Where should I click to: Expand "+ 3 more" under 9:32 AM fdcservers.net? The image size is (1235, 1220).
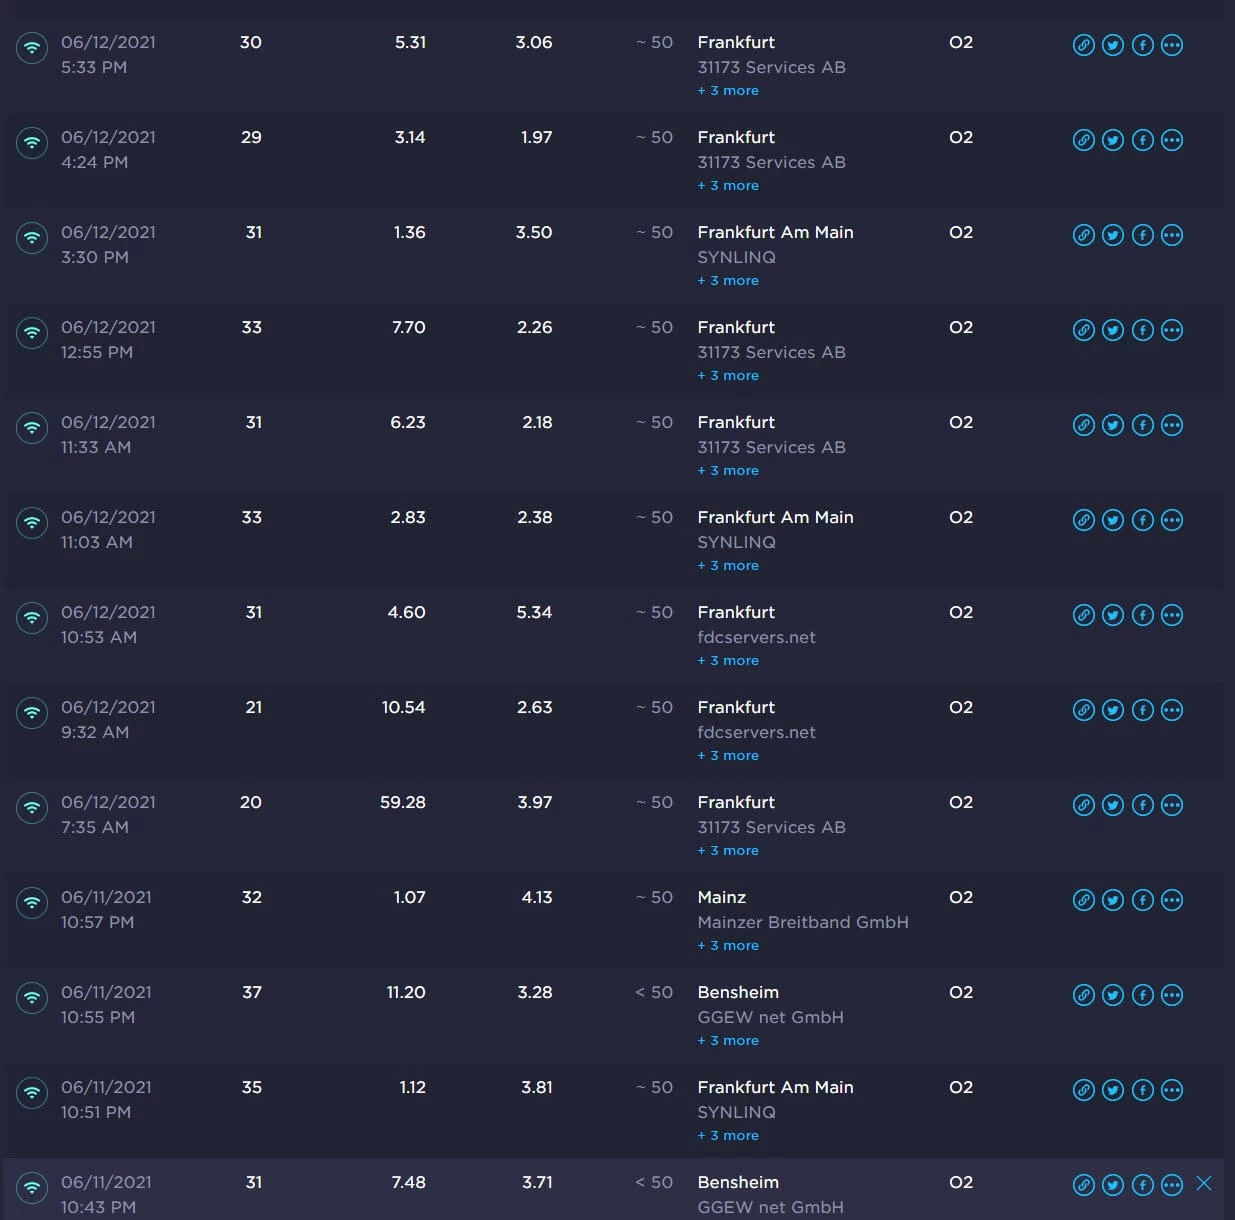point(728,756)
